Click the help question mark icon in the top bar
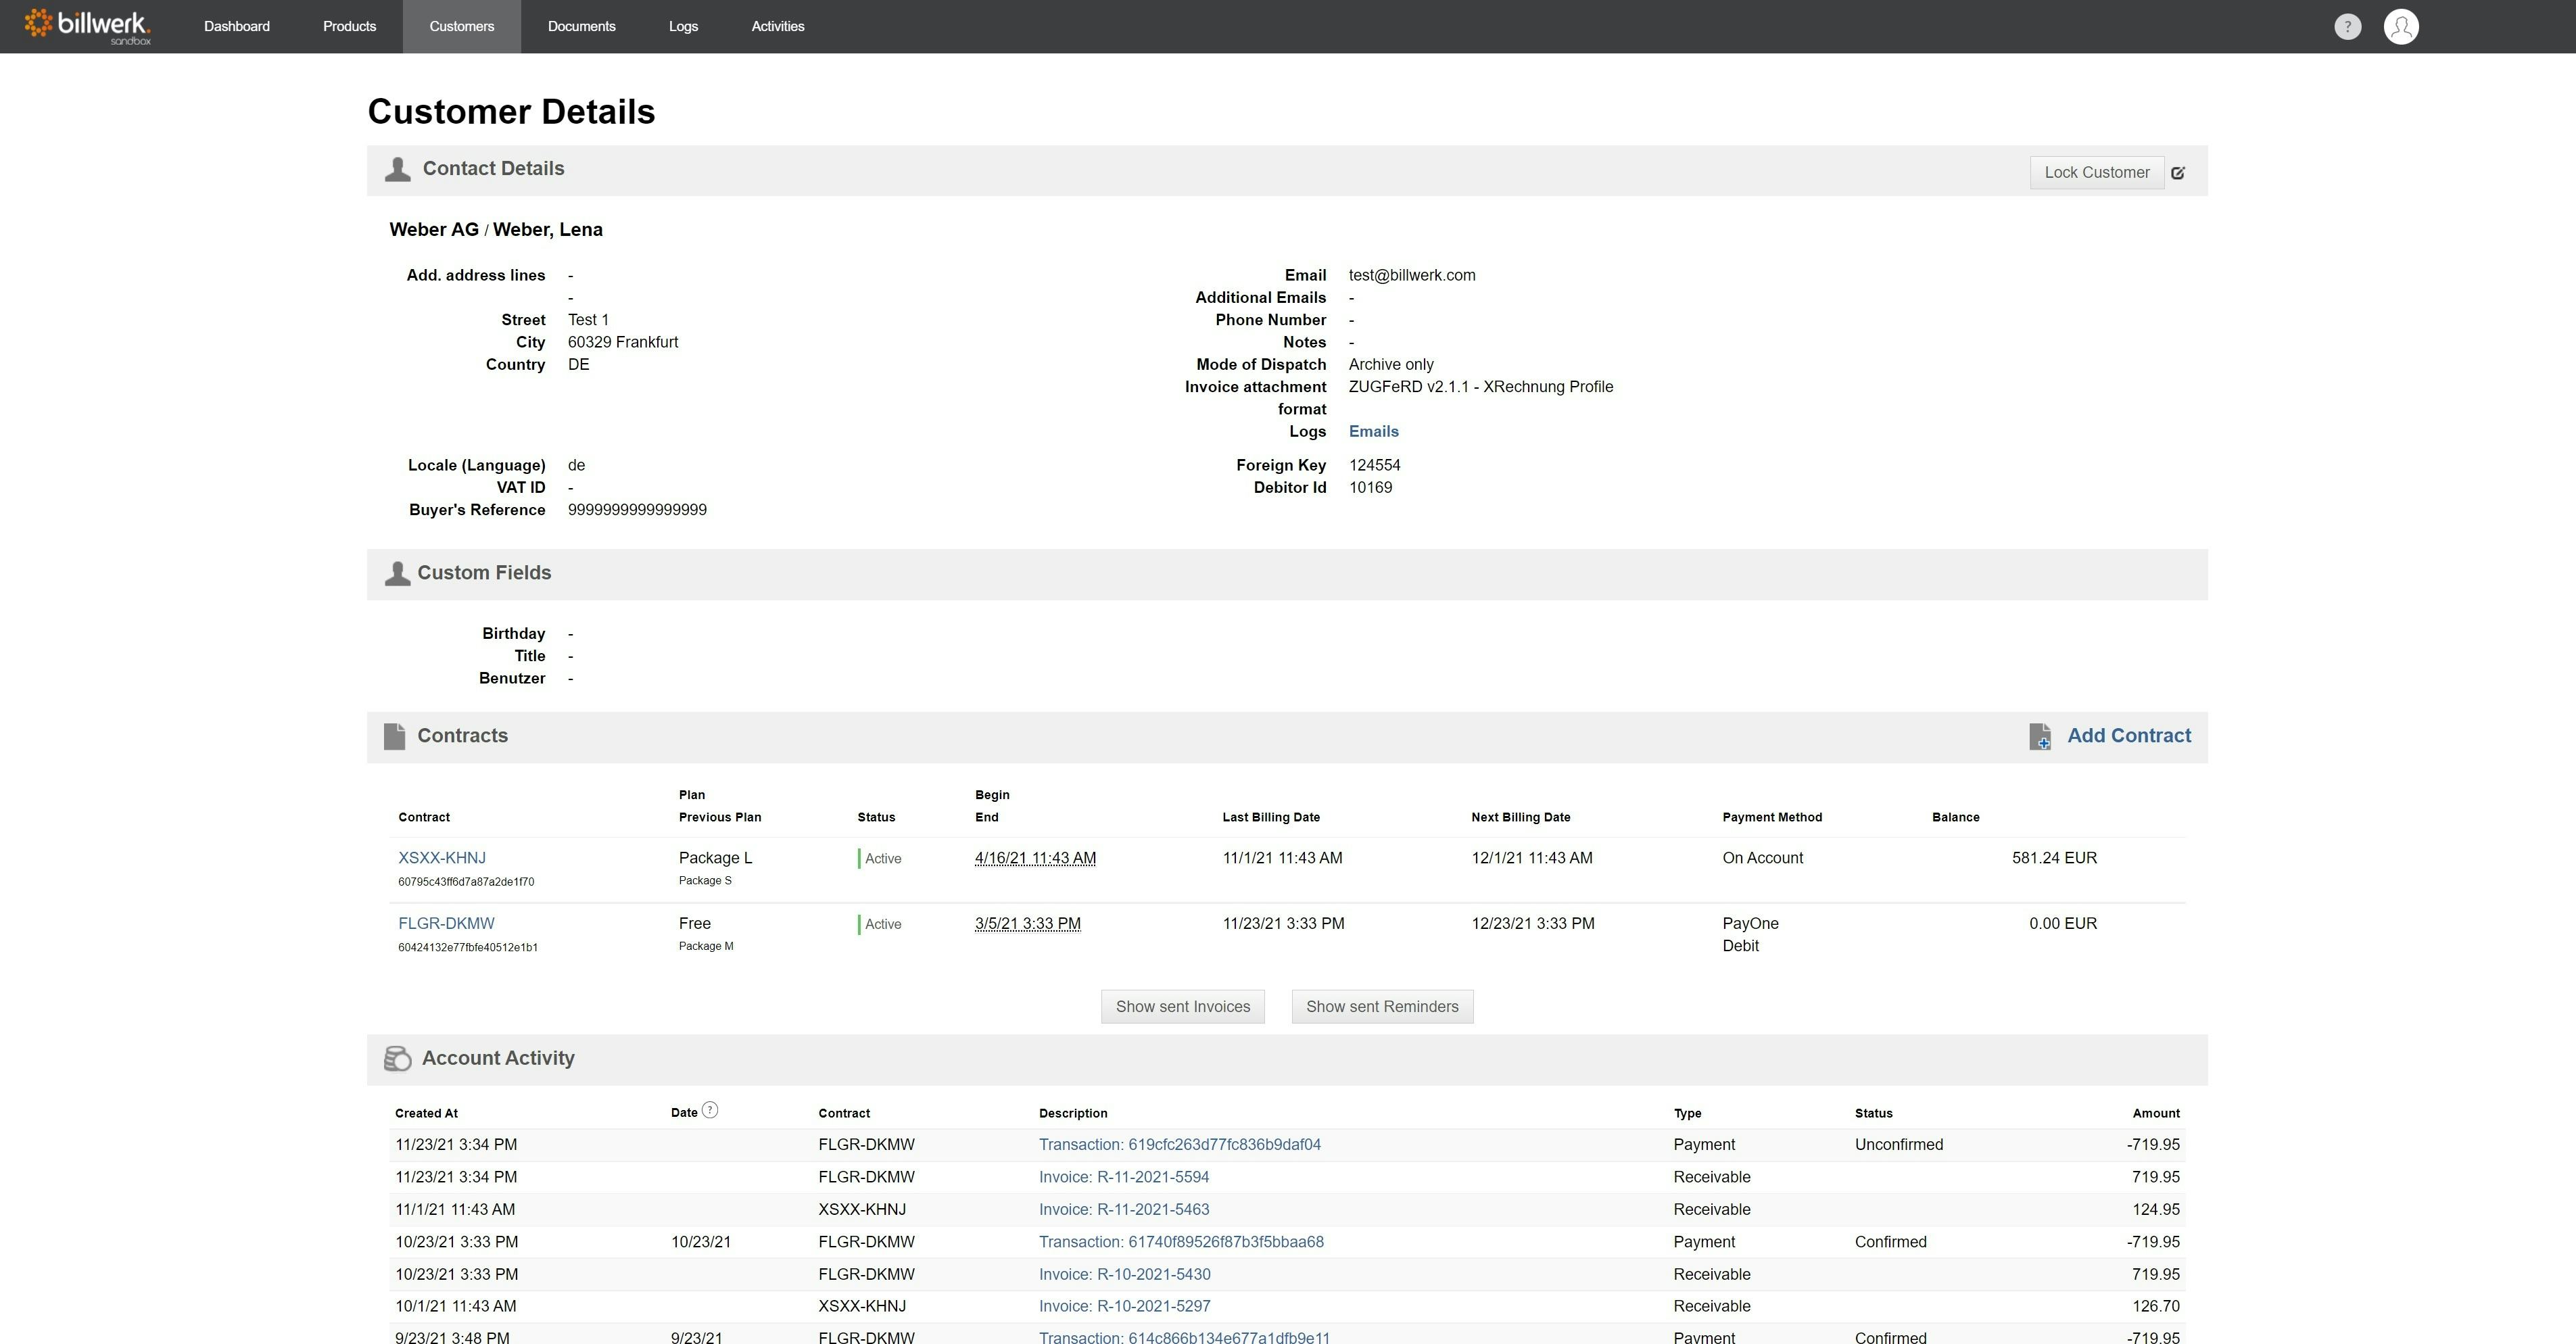Image resolution: width=2576 pixels, height=1344 pixels. click(2348, 26)
